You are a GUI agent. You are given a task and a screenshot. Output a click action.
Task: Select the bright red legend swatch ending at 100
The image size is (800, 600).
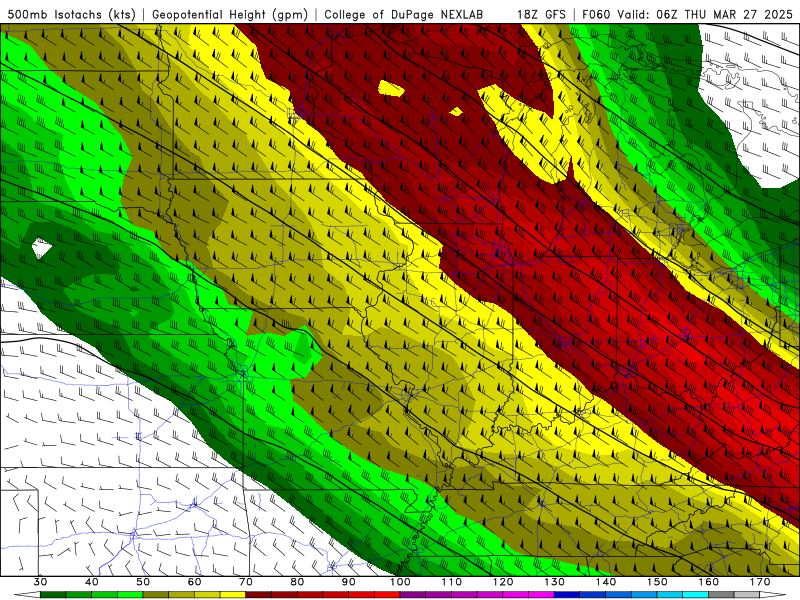[x=387, y=595]
